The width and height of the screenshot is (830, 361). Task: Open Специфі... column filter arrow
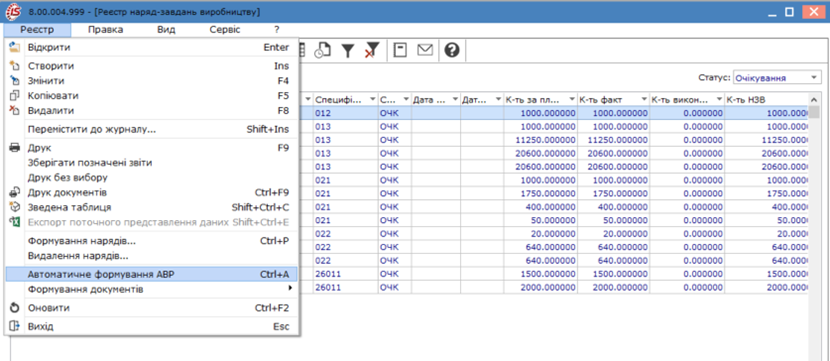pyautogui.click(x=373, y=100)
